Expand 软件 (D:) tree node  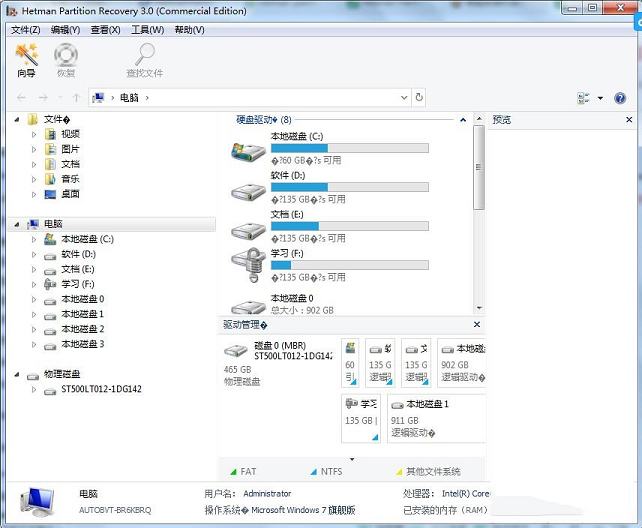34,254
